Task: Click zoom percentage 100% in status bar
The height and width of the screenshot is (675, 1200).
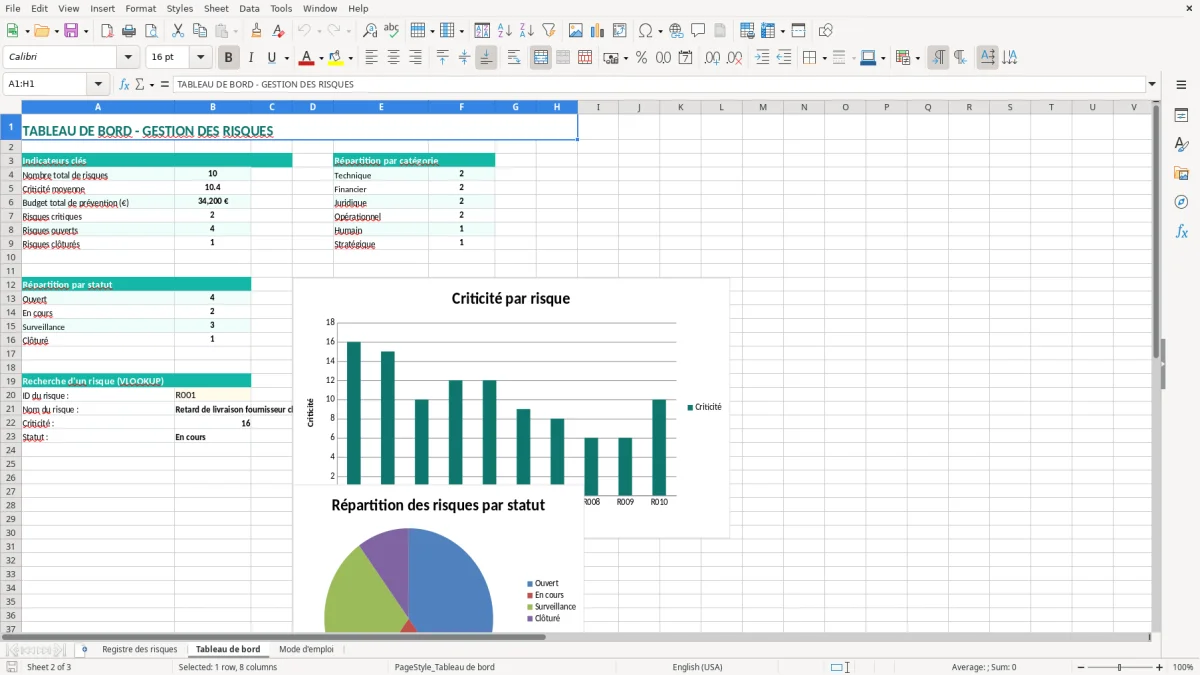Action: [1183, 667]
